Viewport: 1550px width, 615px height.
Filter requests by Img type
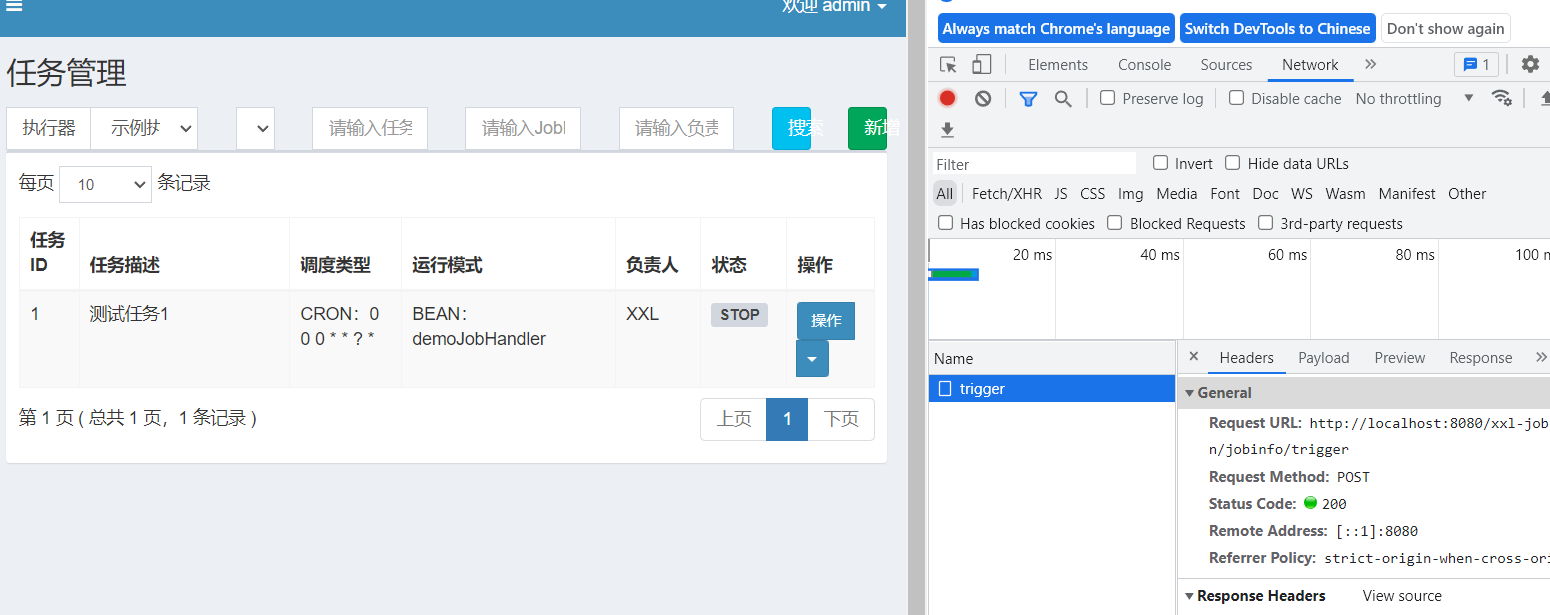(1130, 193)
